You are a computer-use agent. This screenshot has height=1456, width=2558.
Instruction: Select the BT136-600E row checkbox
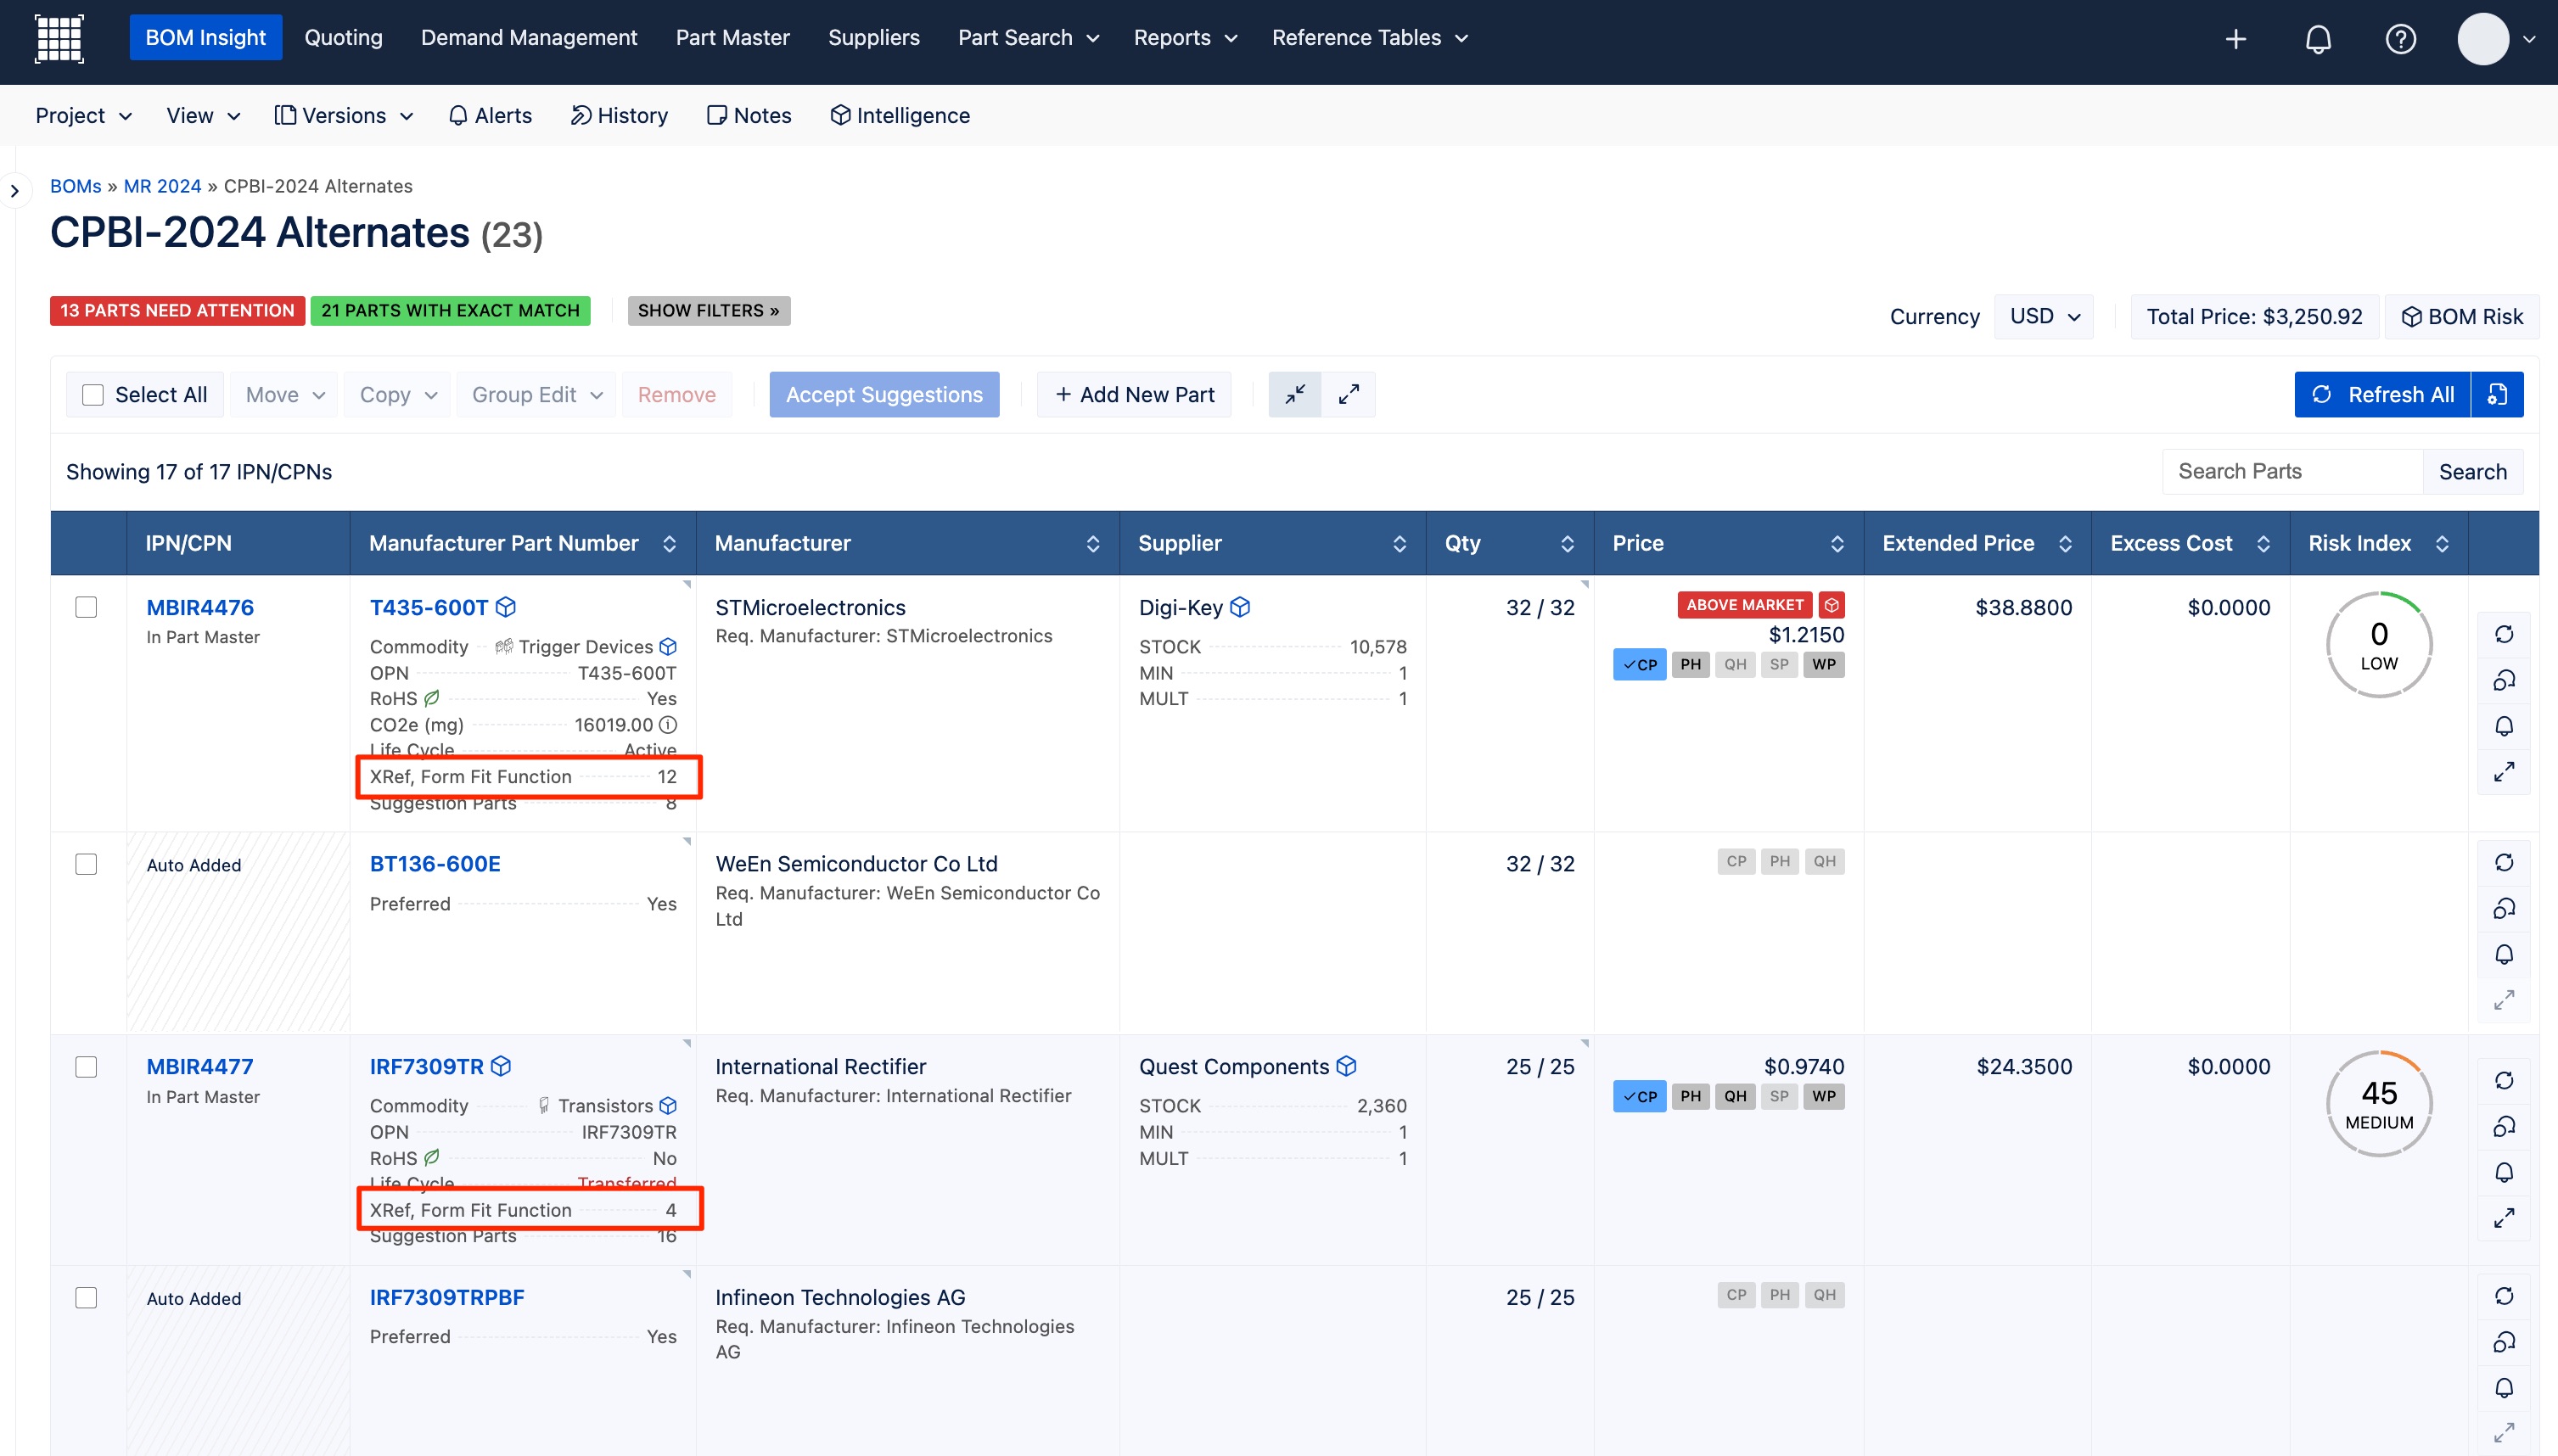point(86,864)
